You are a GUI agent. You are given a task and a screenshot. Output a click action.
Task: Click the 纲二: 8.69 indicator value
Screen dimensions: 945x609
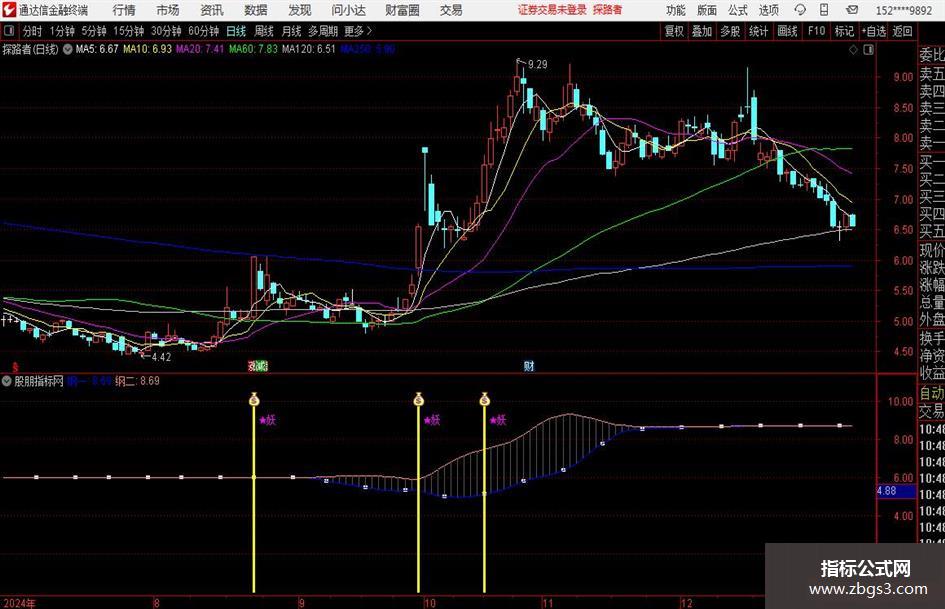137,381
